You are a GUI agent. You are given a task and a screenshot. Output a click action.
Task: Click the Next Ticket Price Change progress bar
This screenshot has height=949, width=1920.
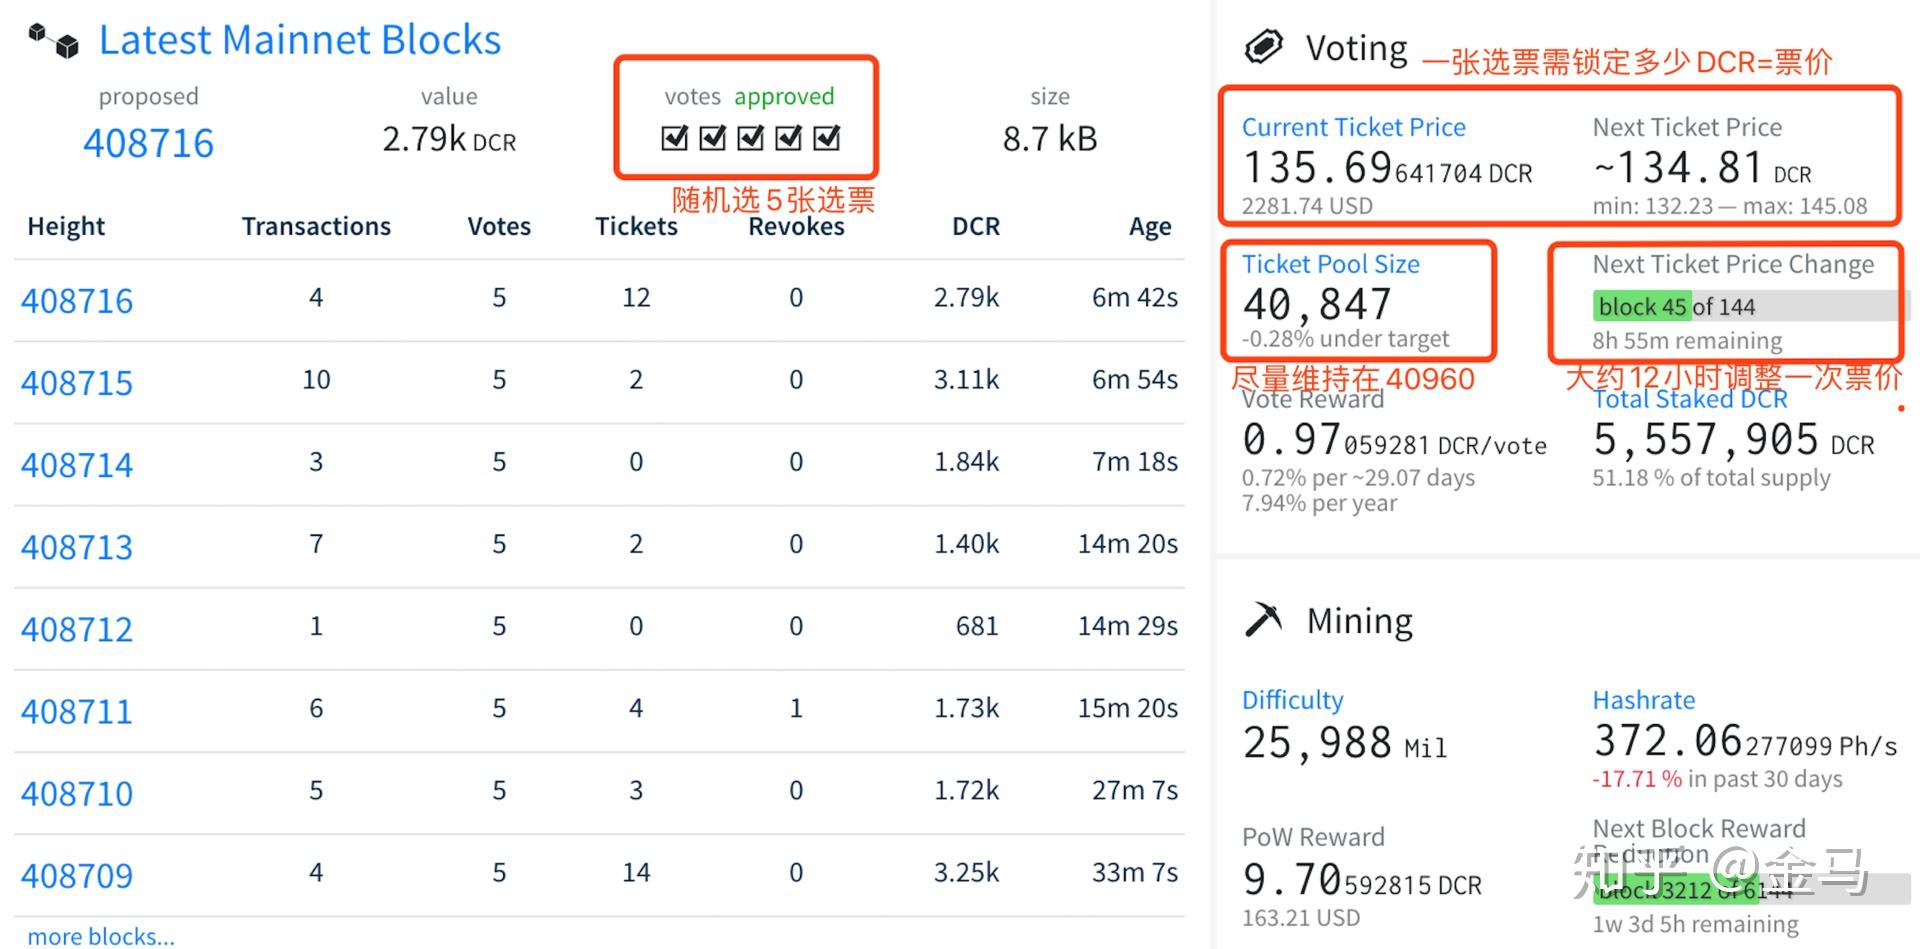1750,306
